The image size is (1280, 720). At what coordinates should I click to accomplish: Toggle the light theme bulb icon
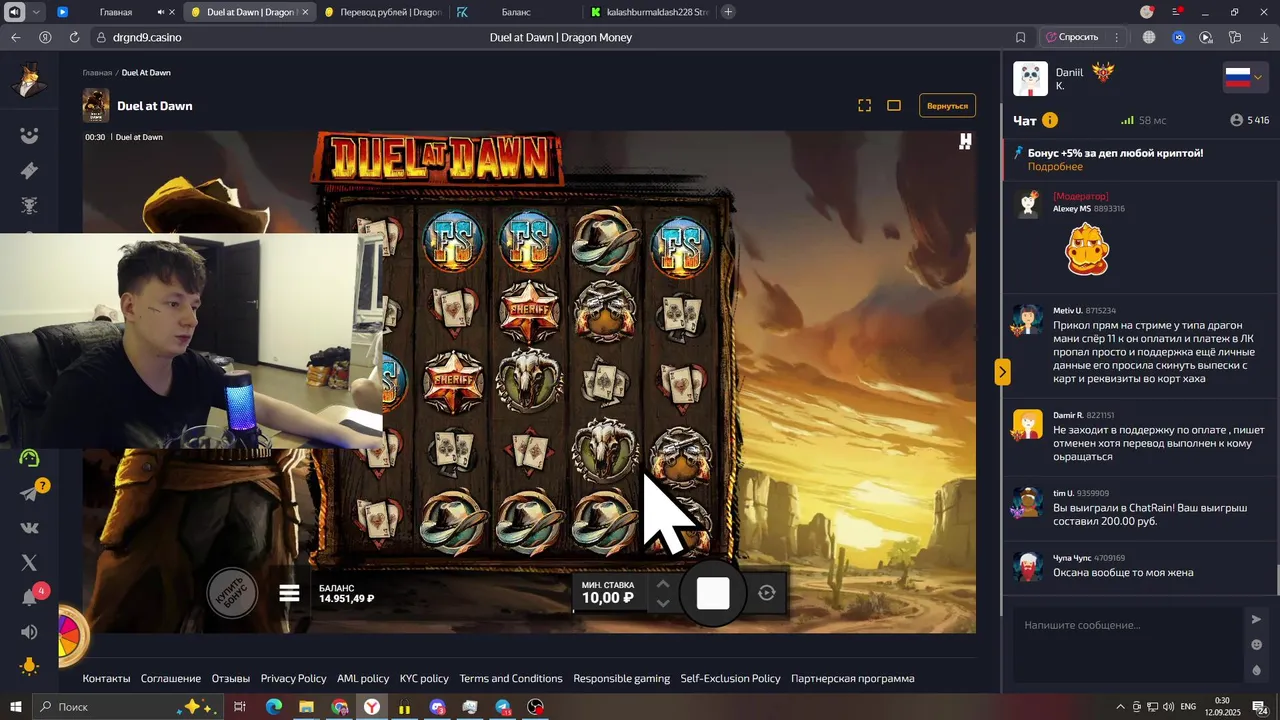[x=30, y=666]
